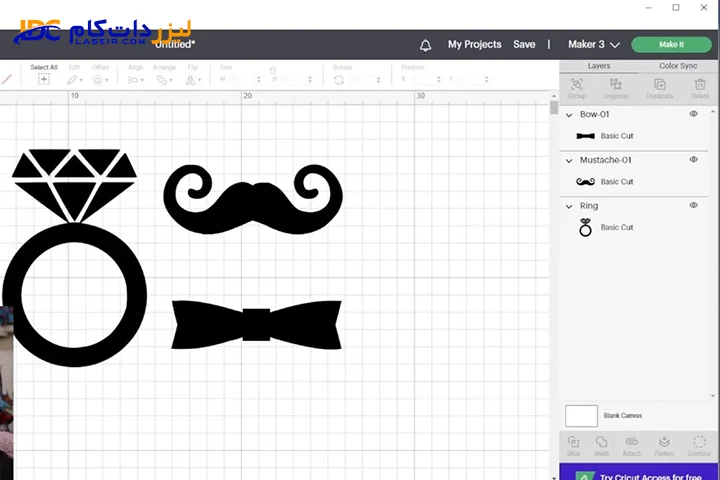
Task: Collapse the Bow-01 layer group
Action: [x=570, y=115]
